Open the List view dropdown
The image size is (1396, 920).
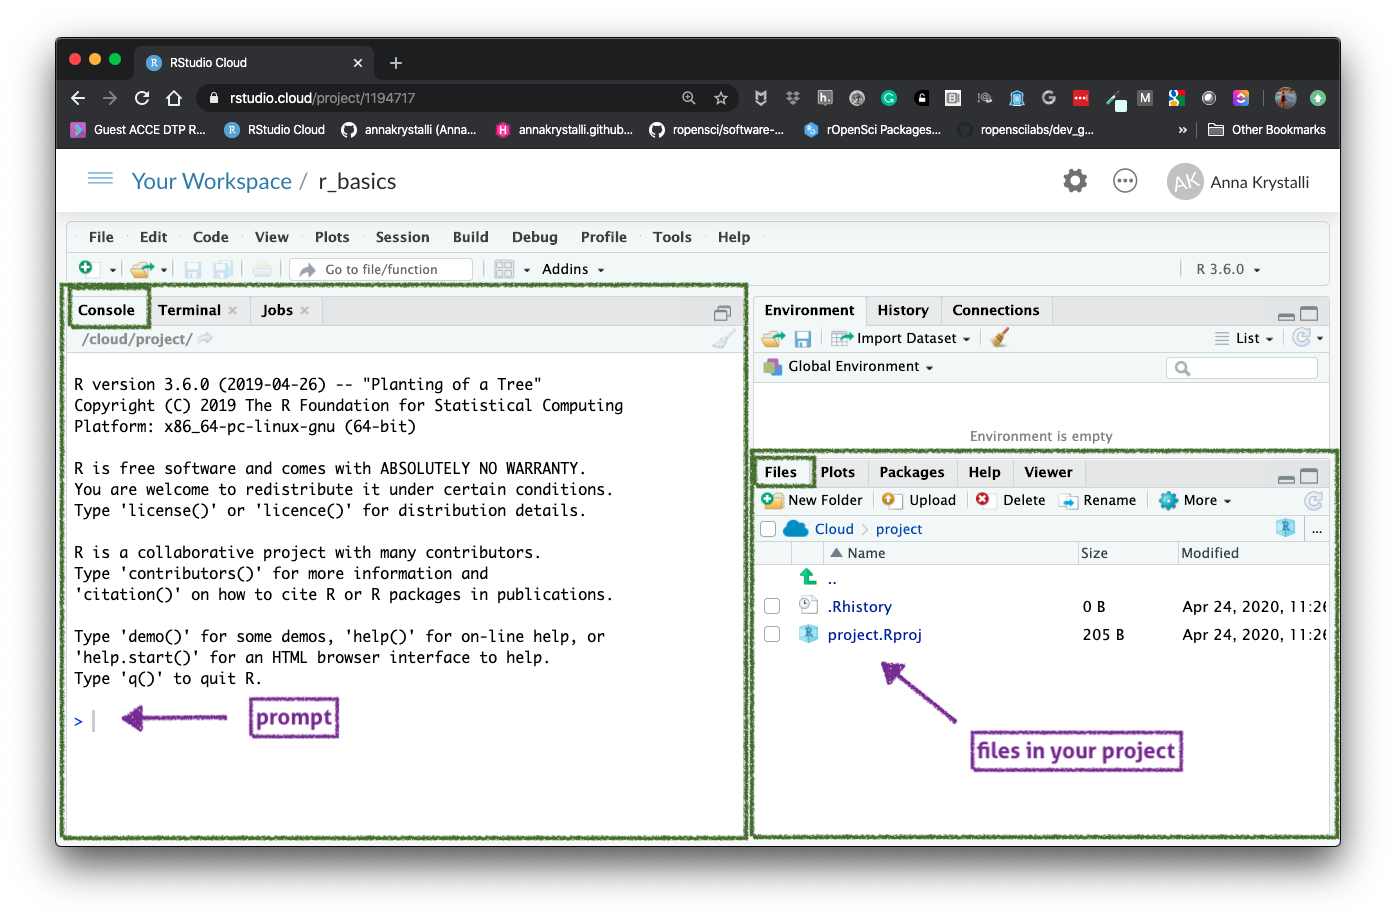click(x=1244, y=338)
